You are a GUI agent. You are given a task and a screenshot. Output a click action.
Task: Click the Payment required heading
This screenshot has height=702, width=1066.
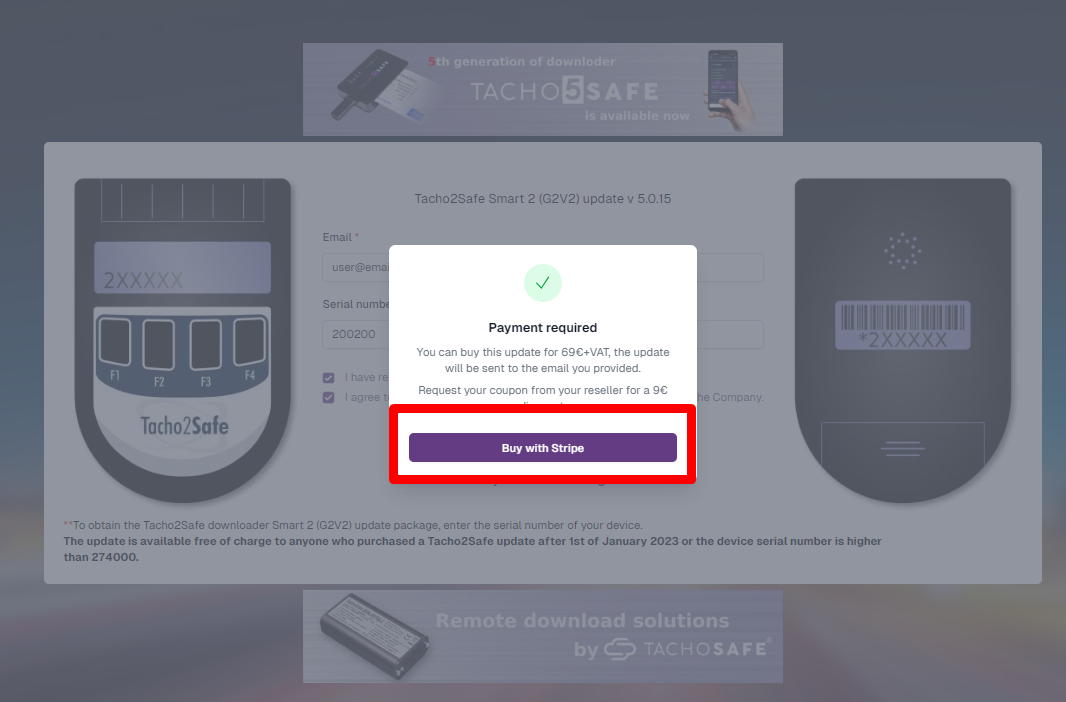pos(543,328)
